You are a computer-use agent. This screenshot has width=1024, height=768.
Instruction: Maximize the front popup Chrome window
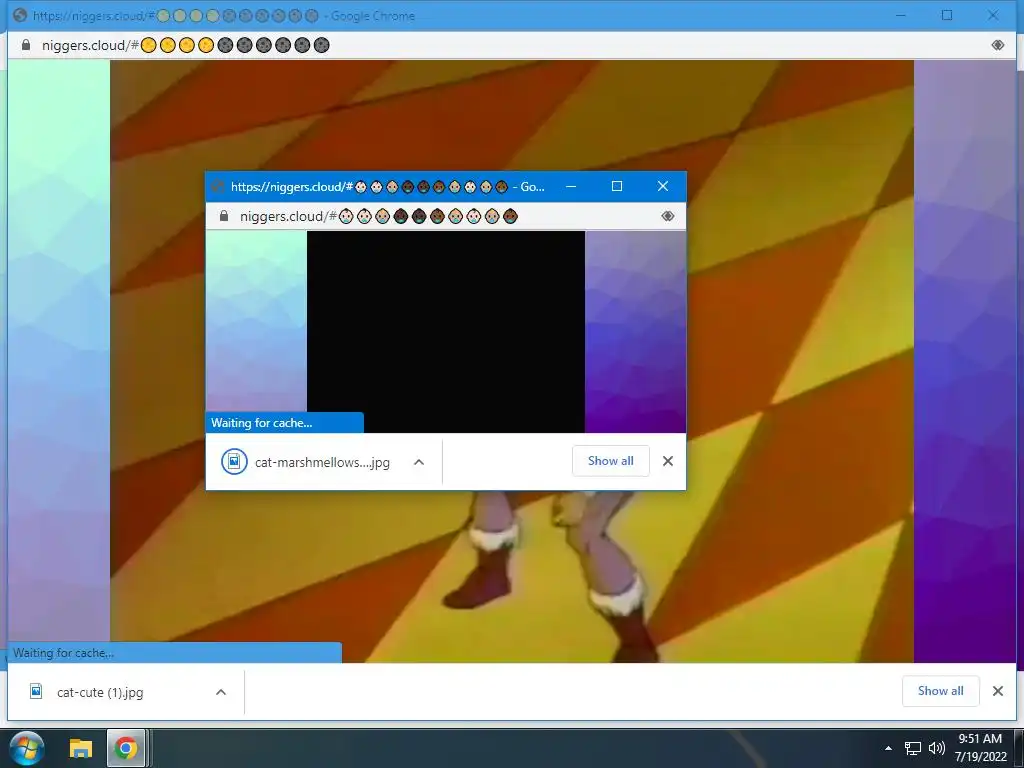[x=616, y=186]
